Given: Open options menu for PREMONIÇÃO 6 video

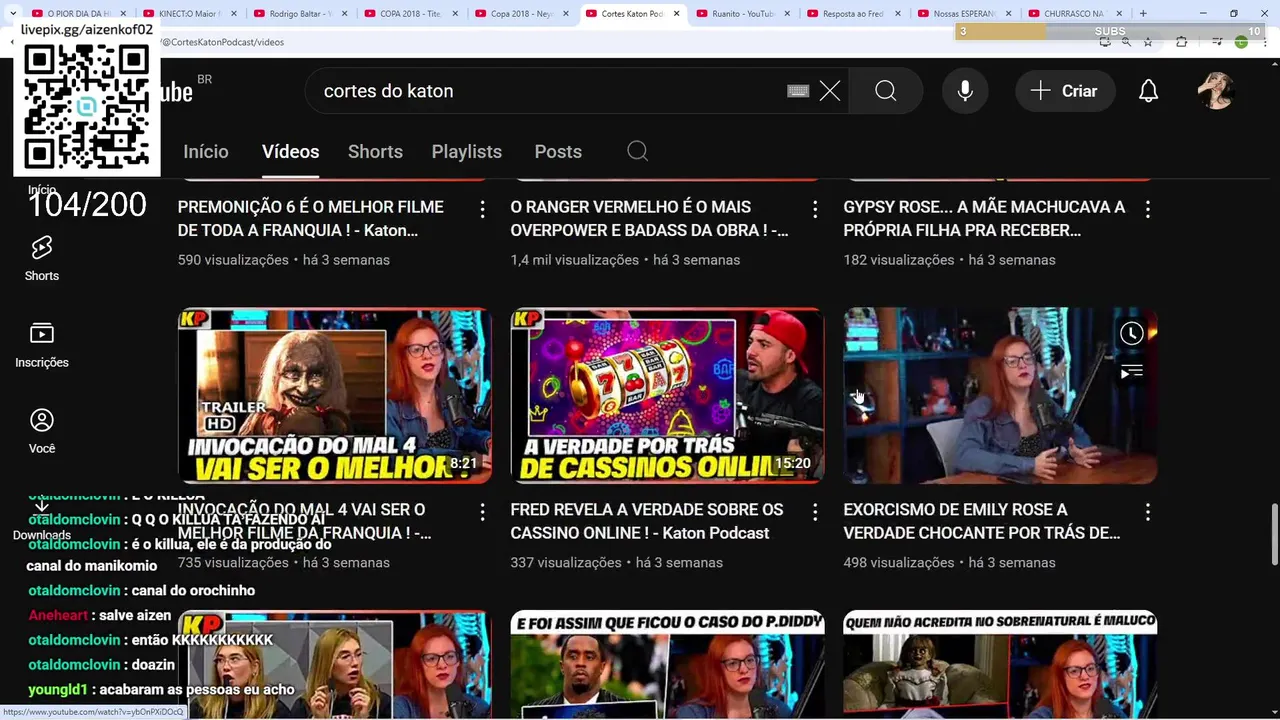Looking at the screenshot, I should pos(482,209).
